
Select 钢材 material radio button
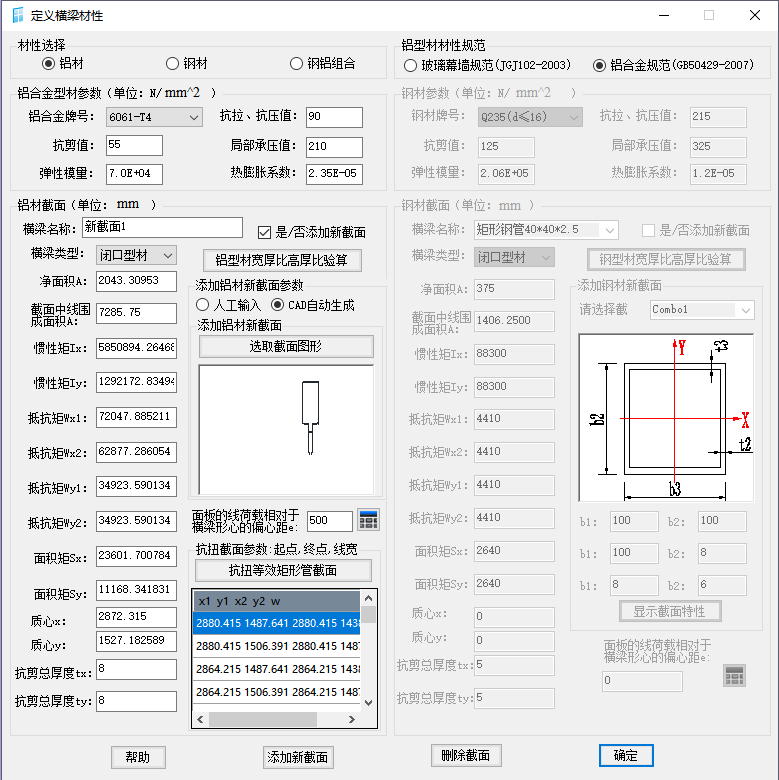pyautogui.click(x=172, y=64)
